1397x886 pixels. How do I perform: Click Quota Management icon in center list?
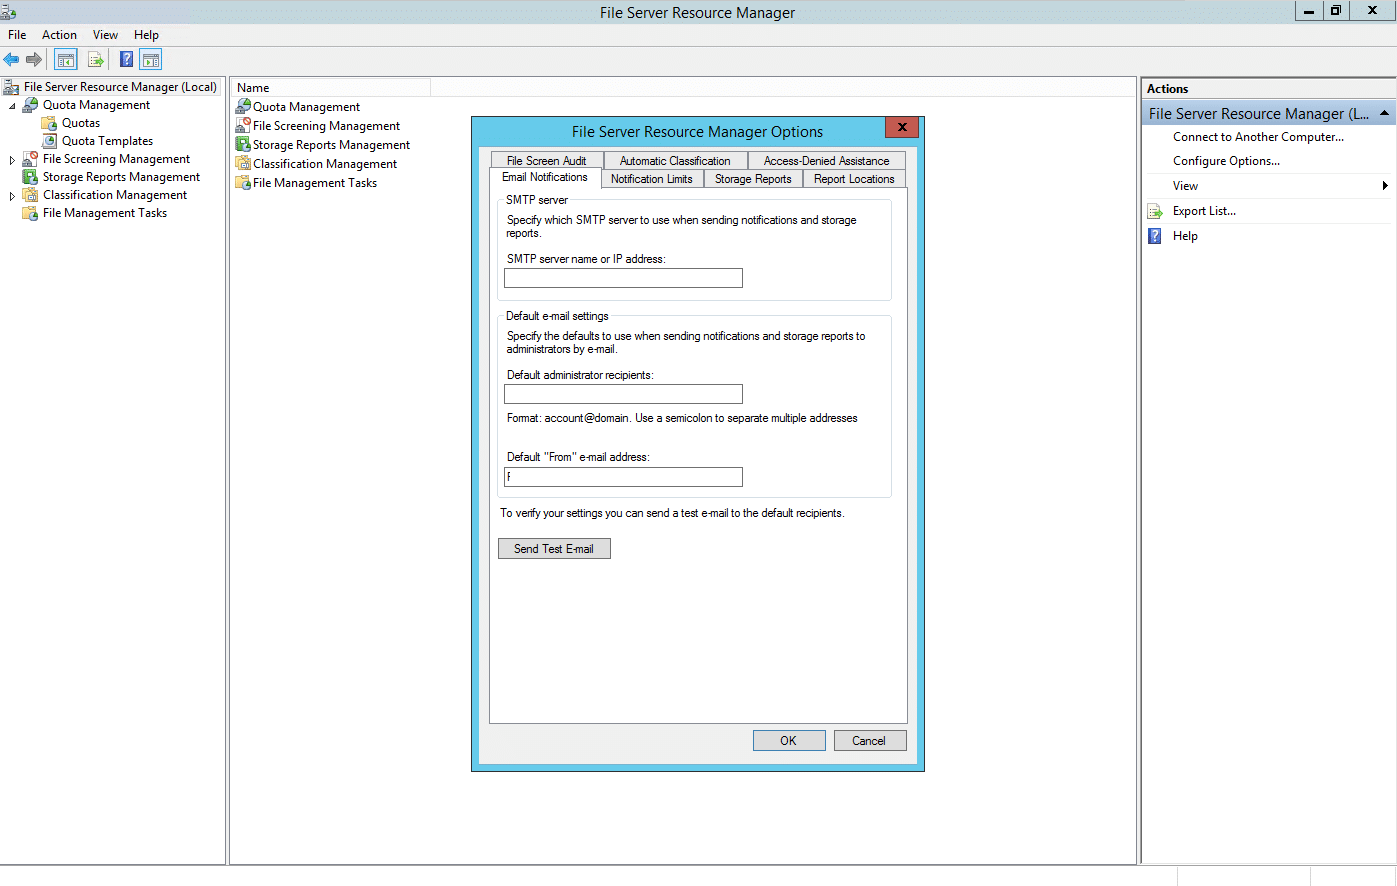[243, 107]
